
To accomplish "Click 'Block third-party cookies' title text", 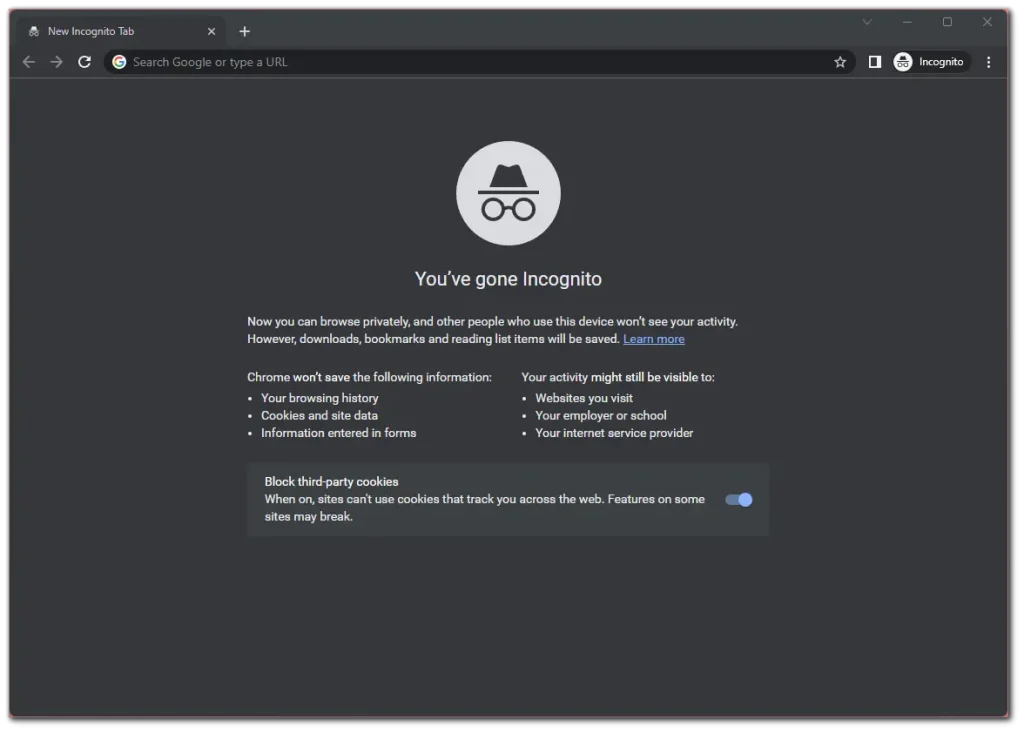I will pyautogui.click(x=331, y=481).
